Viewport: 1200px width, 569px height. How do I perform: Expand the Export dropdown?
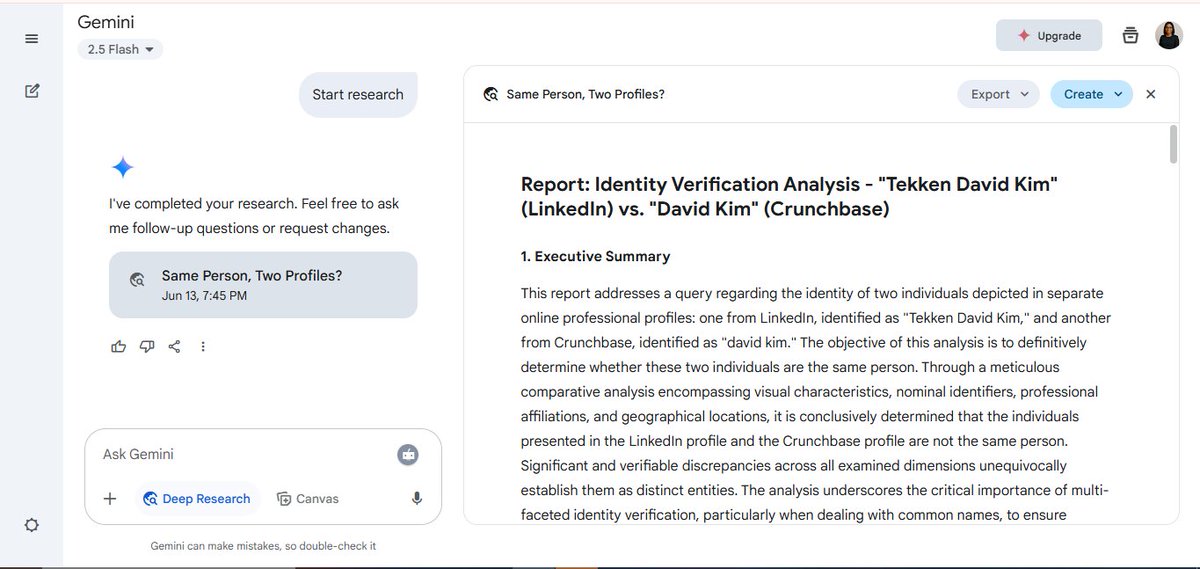coord(999,94)
